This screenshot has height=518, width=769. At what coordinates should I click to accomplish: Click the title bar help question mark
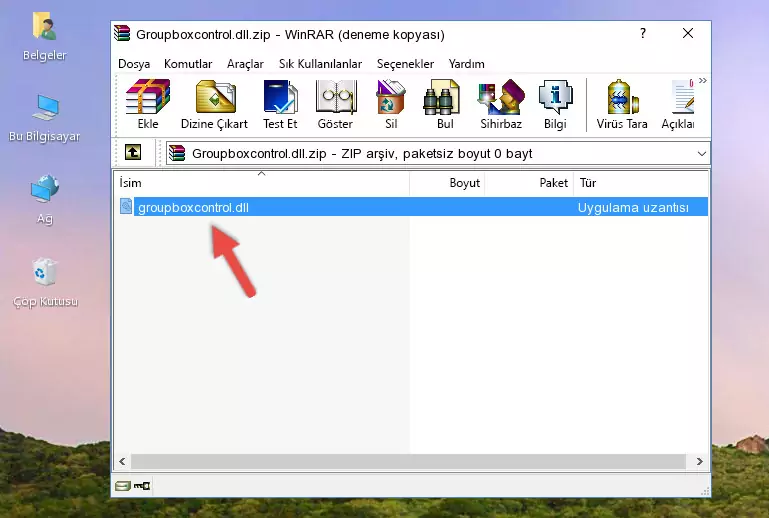[642, 33]
